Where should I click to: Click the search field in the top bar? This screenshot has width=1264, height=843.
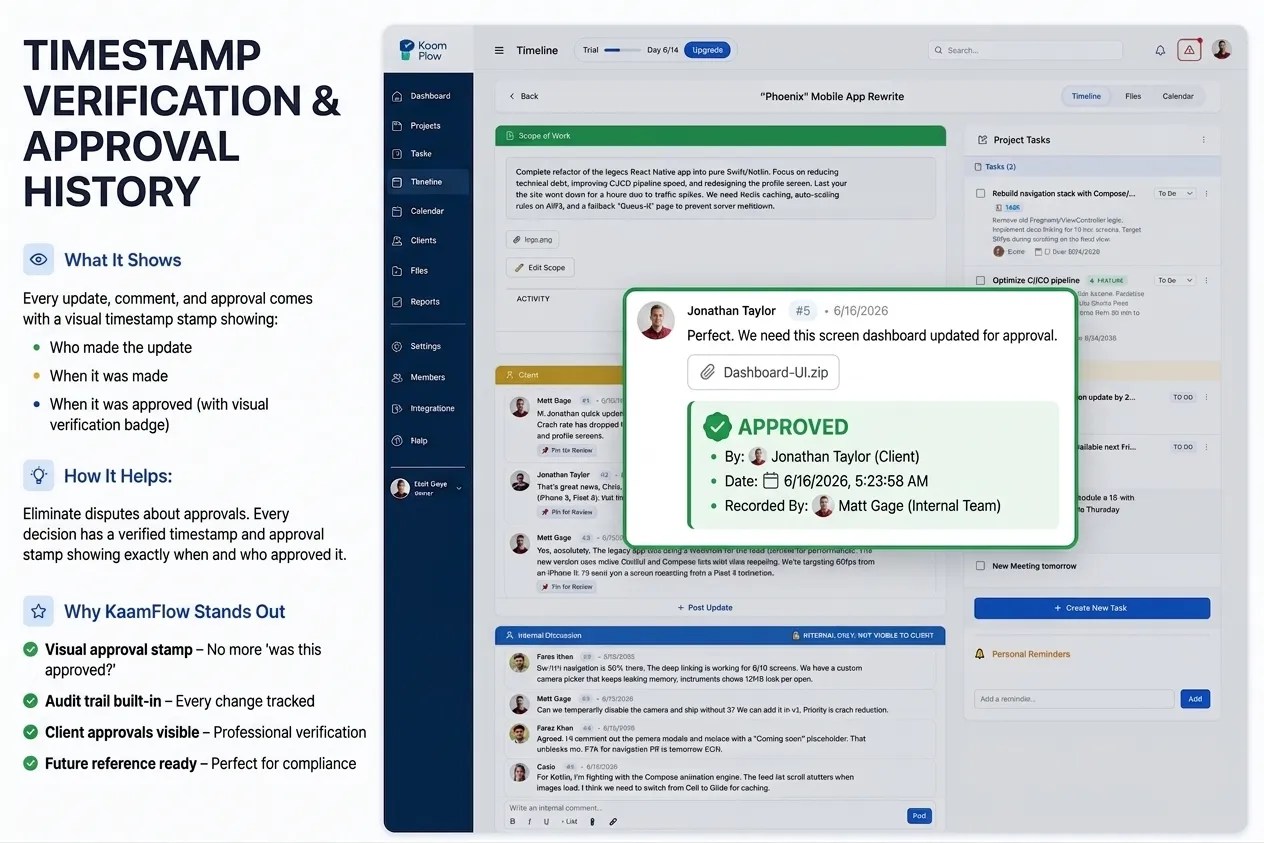tap(1025, 50)
